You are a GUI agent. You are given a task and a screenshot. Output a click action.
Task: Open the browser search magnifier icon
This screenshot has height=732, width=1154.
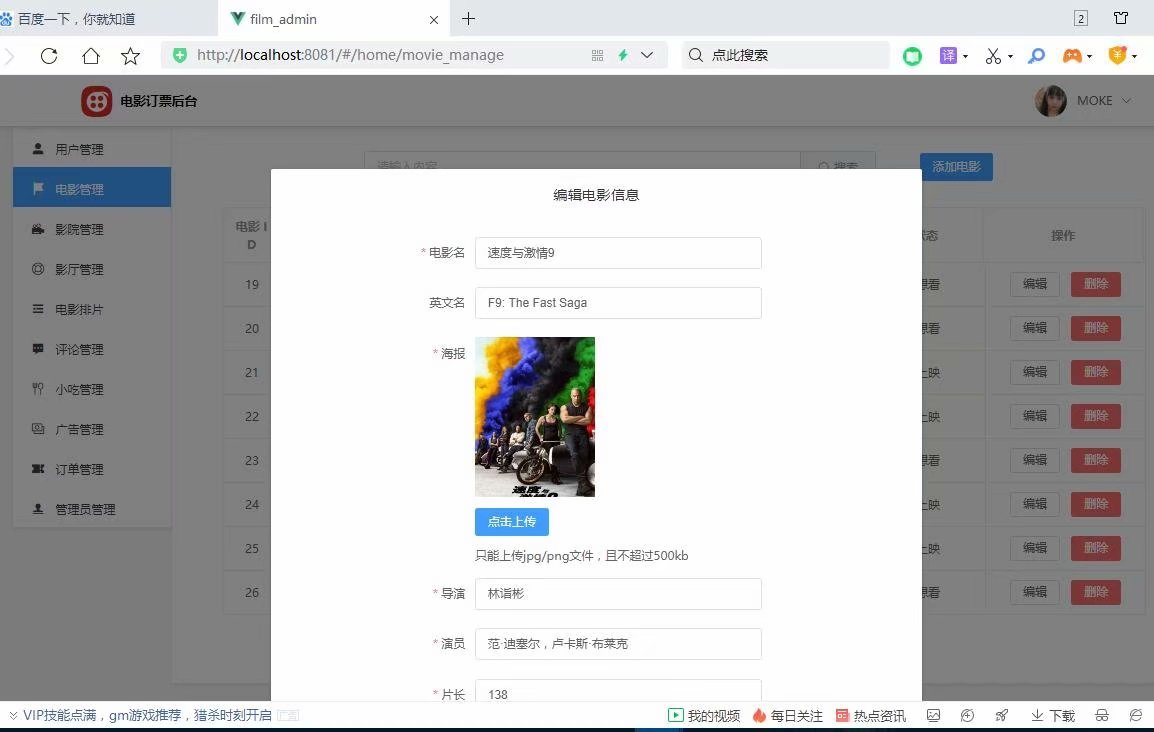[x=1036, y=56]
